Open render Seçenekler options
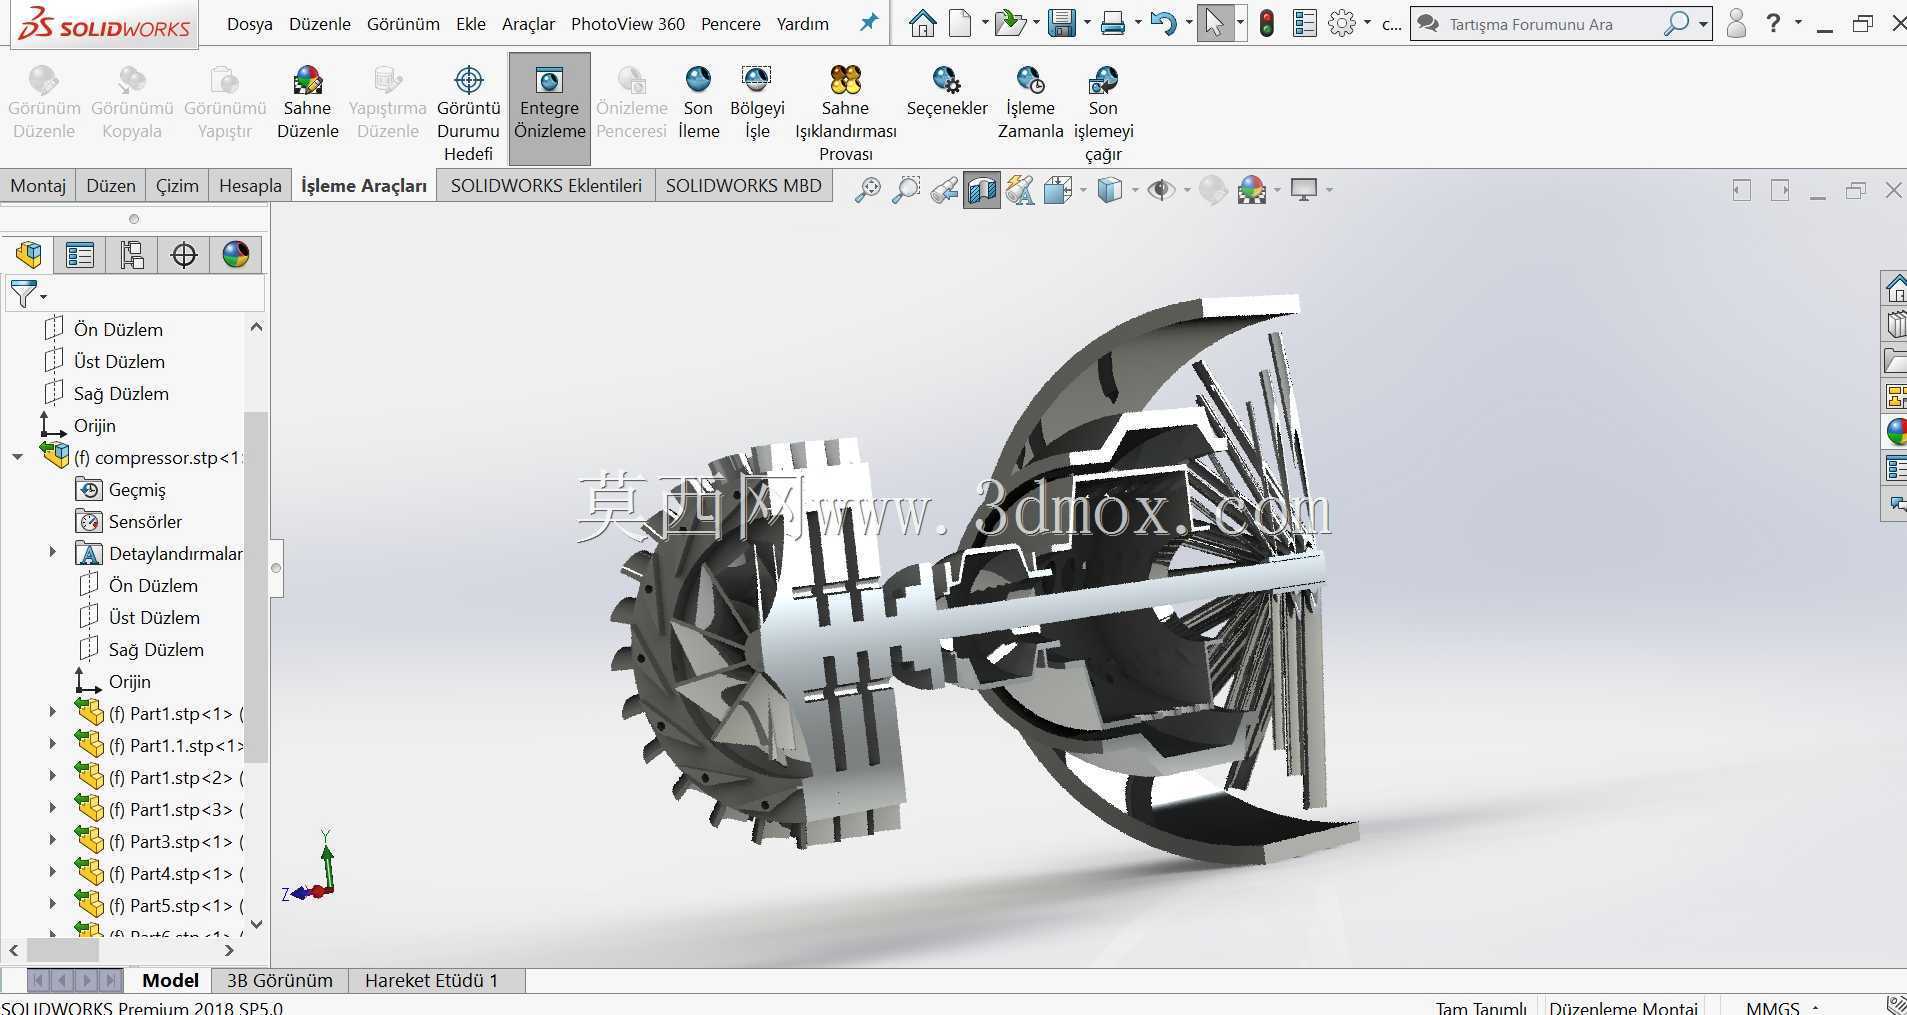 [947, 92]
